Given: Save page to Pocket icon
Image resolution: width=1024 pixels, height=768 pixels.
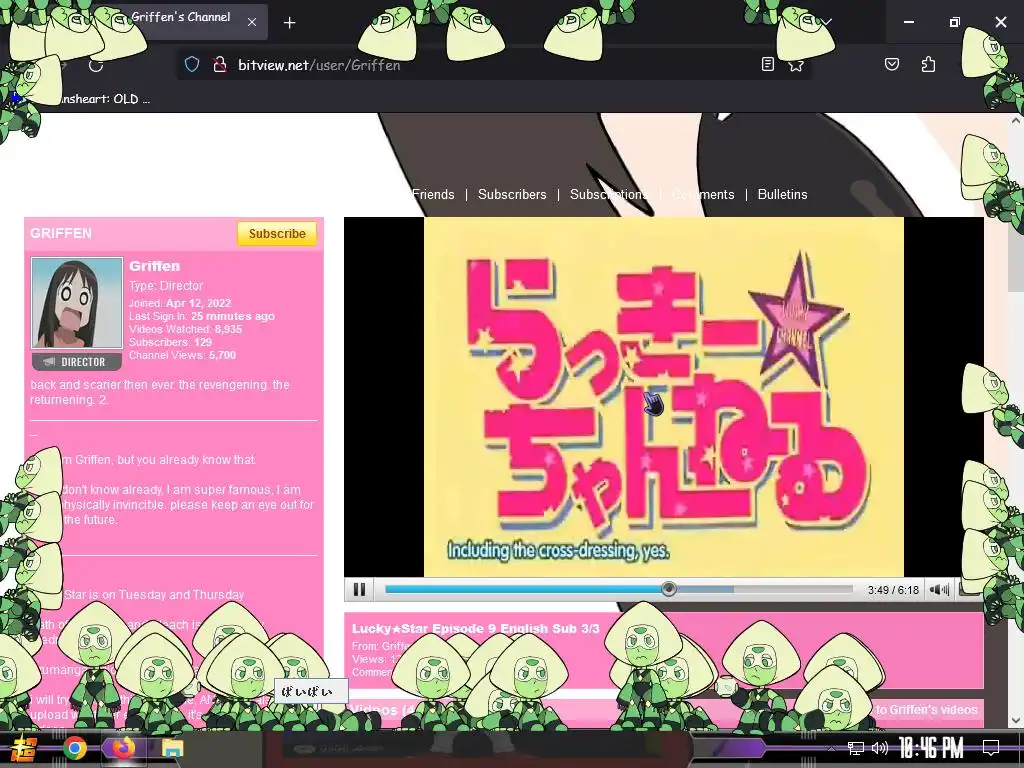Looking at the screenshot, I should [891, 64].
